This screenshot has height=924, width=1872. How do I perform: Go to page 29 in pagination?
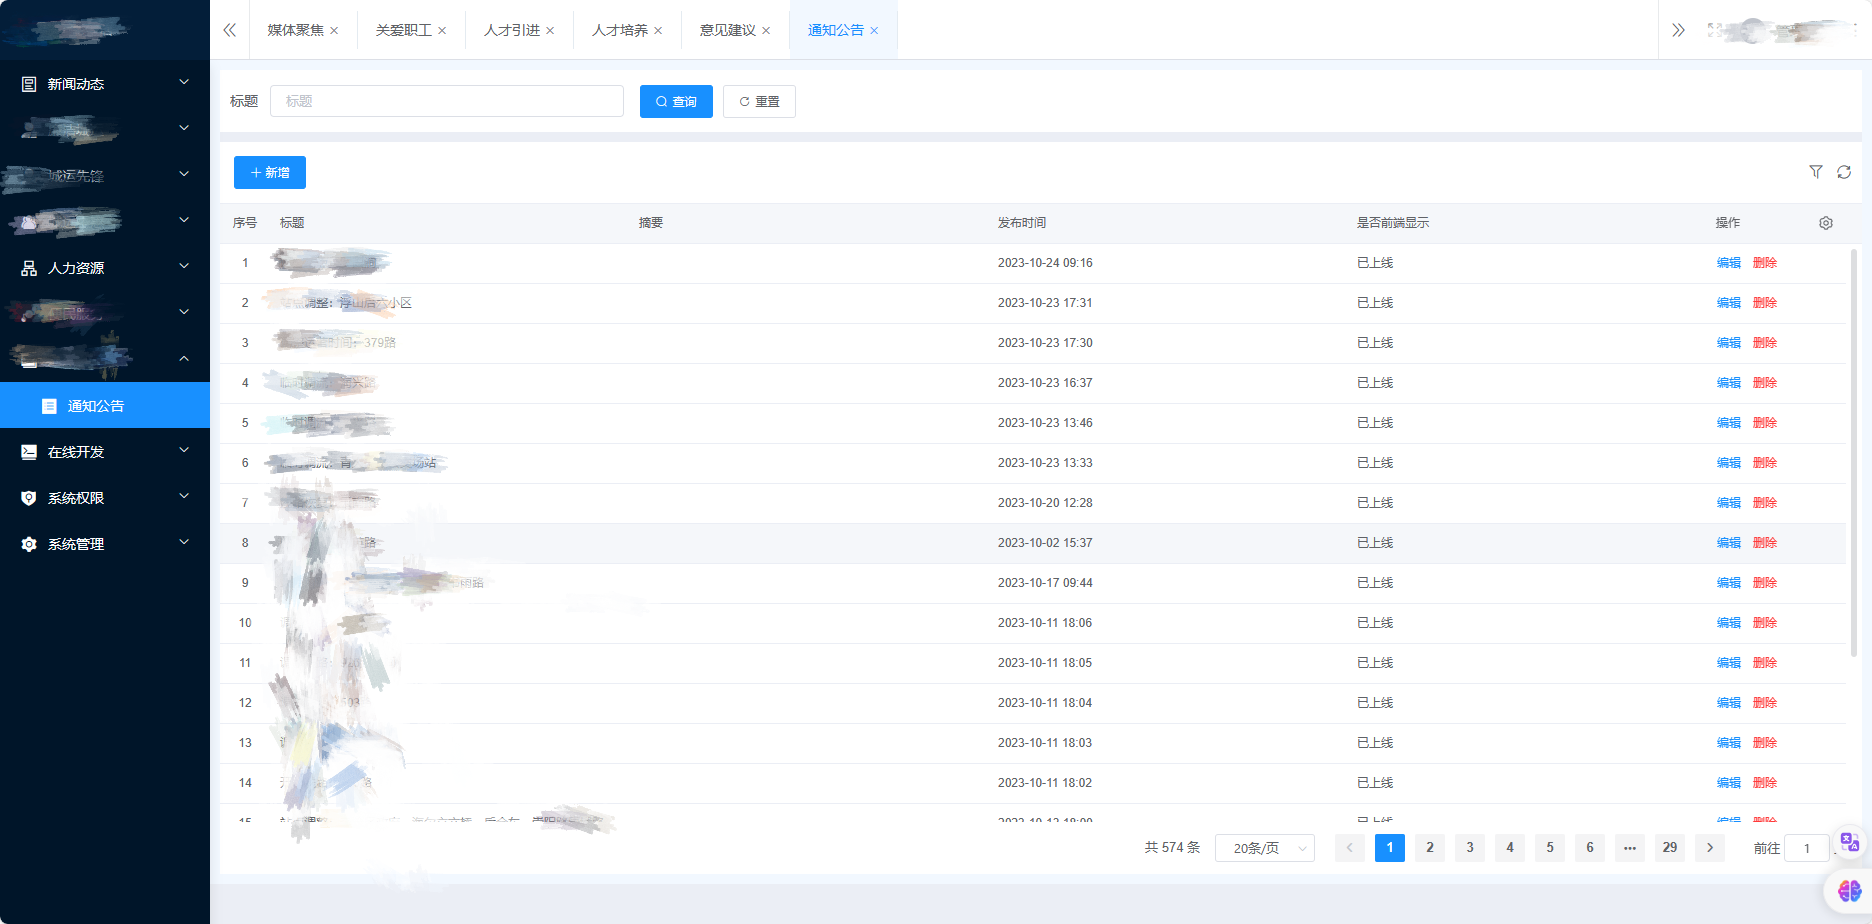1670,848
